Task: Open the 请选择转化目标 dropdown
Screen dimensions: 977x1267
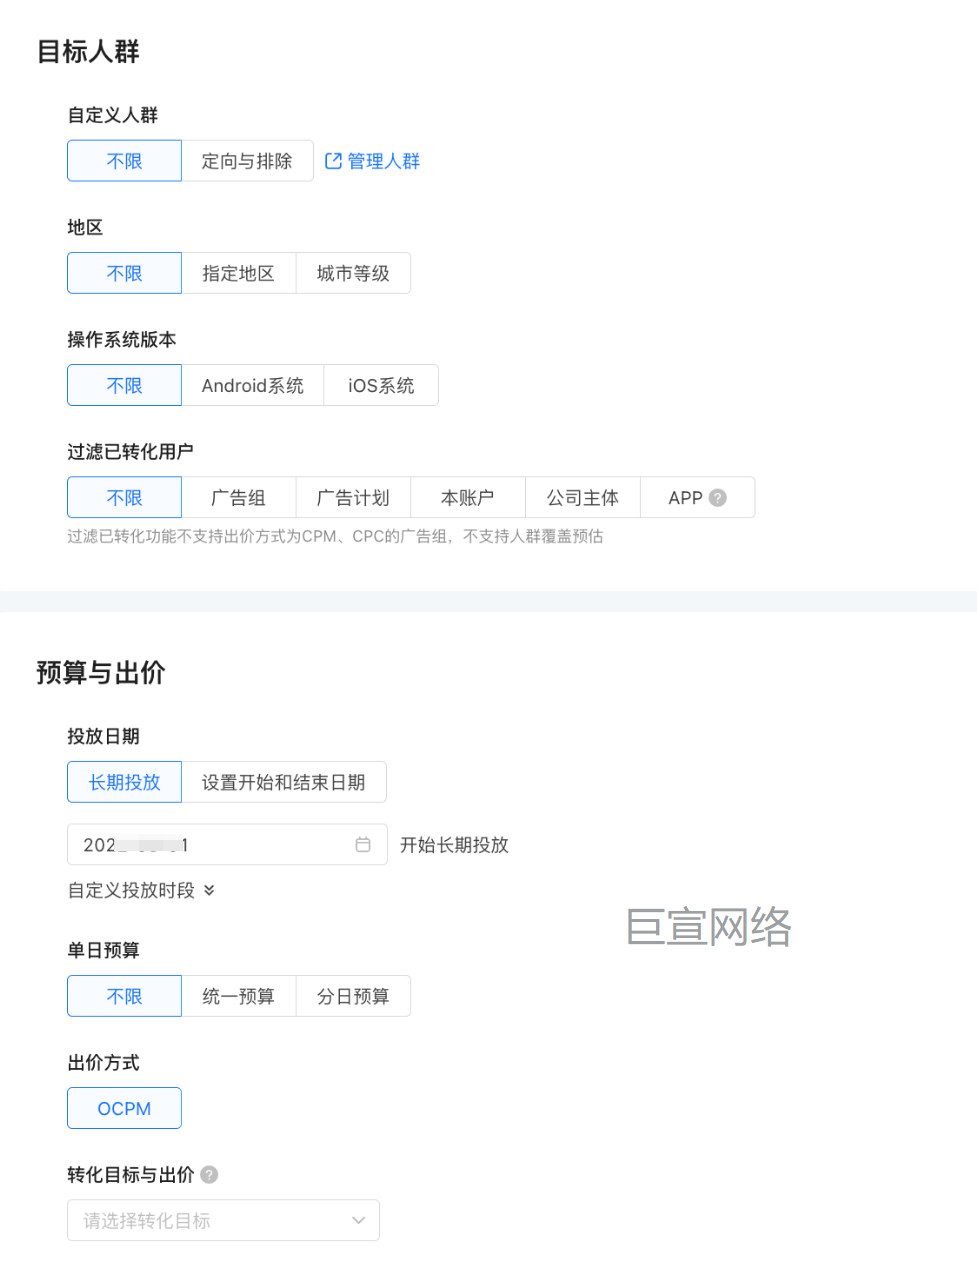Action: click(222, 1220)
